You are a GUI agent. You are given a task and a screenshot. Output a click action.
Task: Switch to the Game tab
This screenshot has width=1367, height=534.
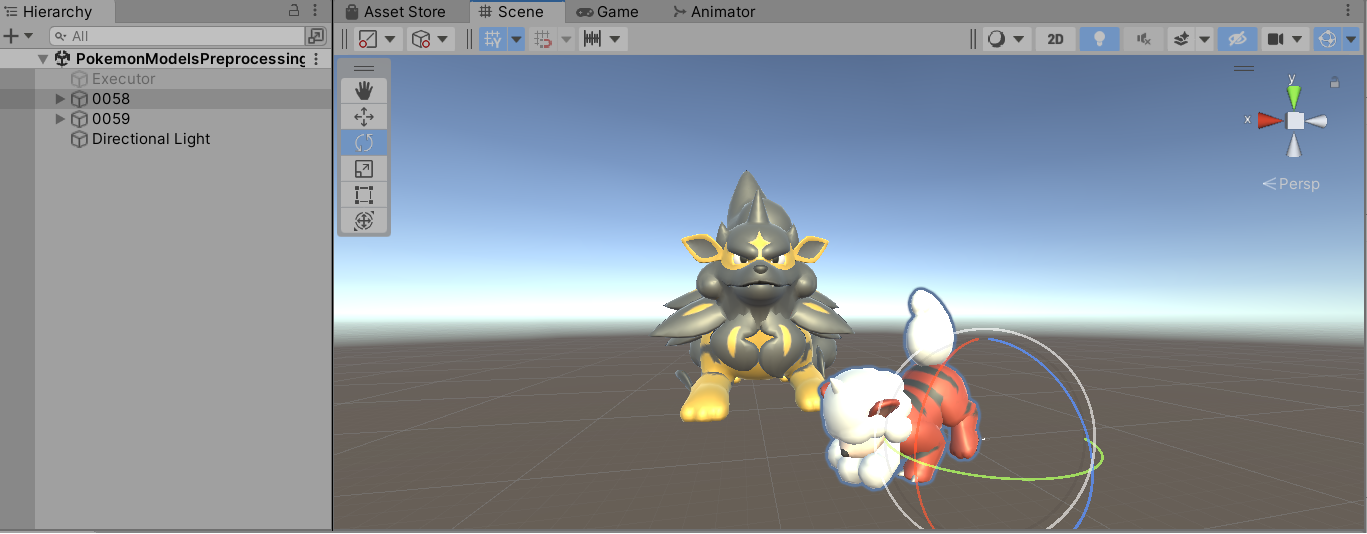[607, 12]
